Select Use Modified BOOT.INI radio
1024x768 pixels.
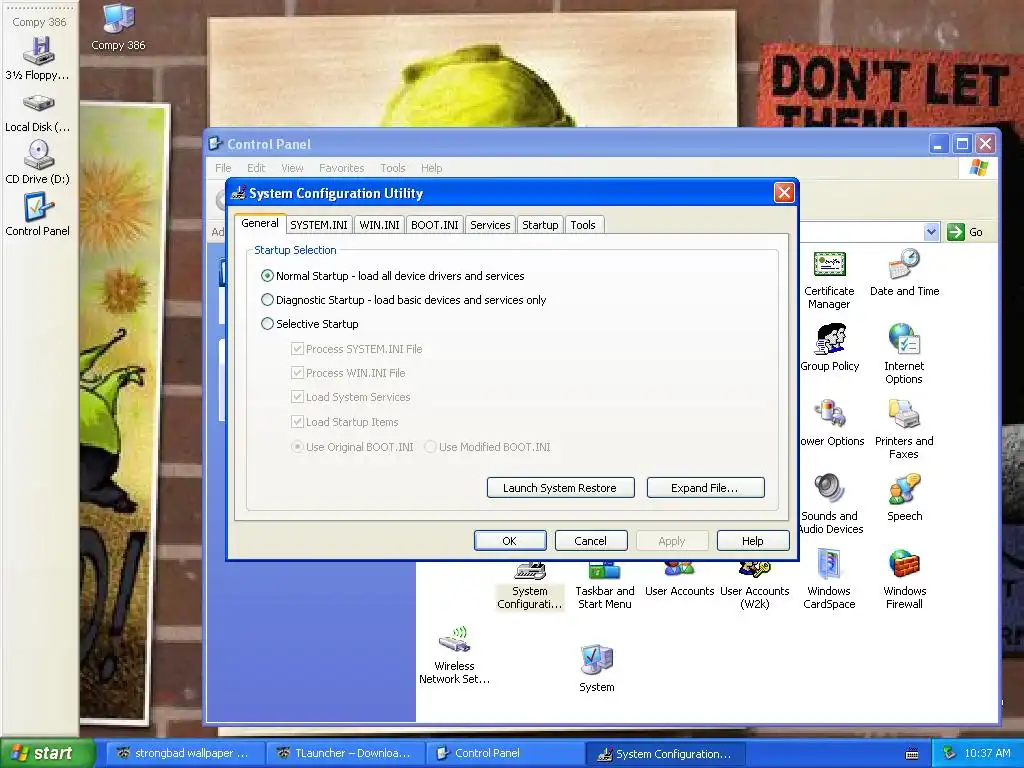pyautogui.click(x=430, y=447)
